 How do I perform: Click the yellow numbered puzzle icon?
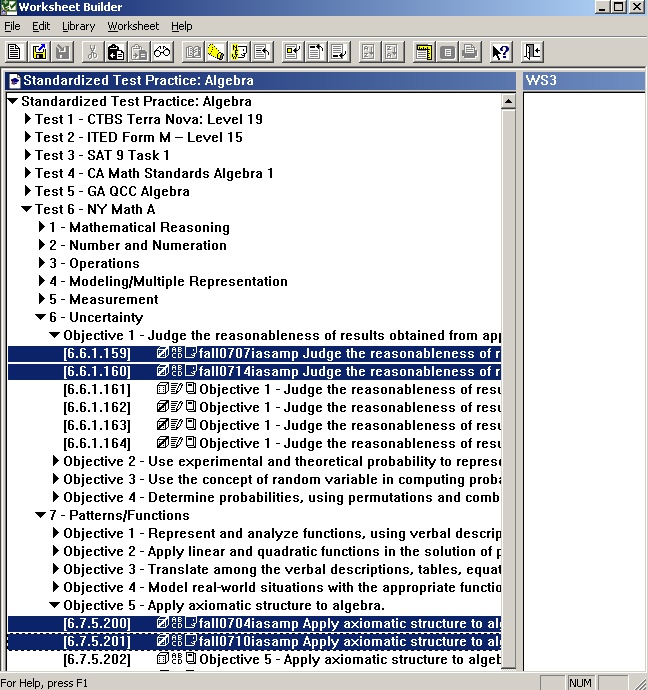click(x=239, y=52)
